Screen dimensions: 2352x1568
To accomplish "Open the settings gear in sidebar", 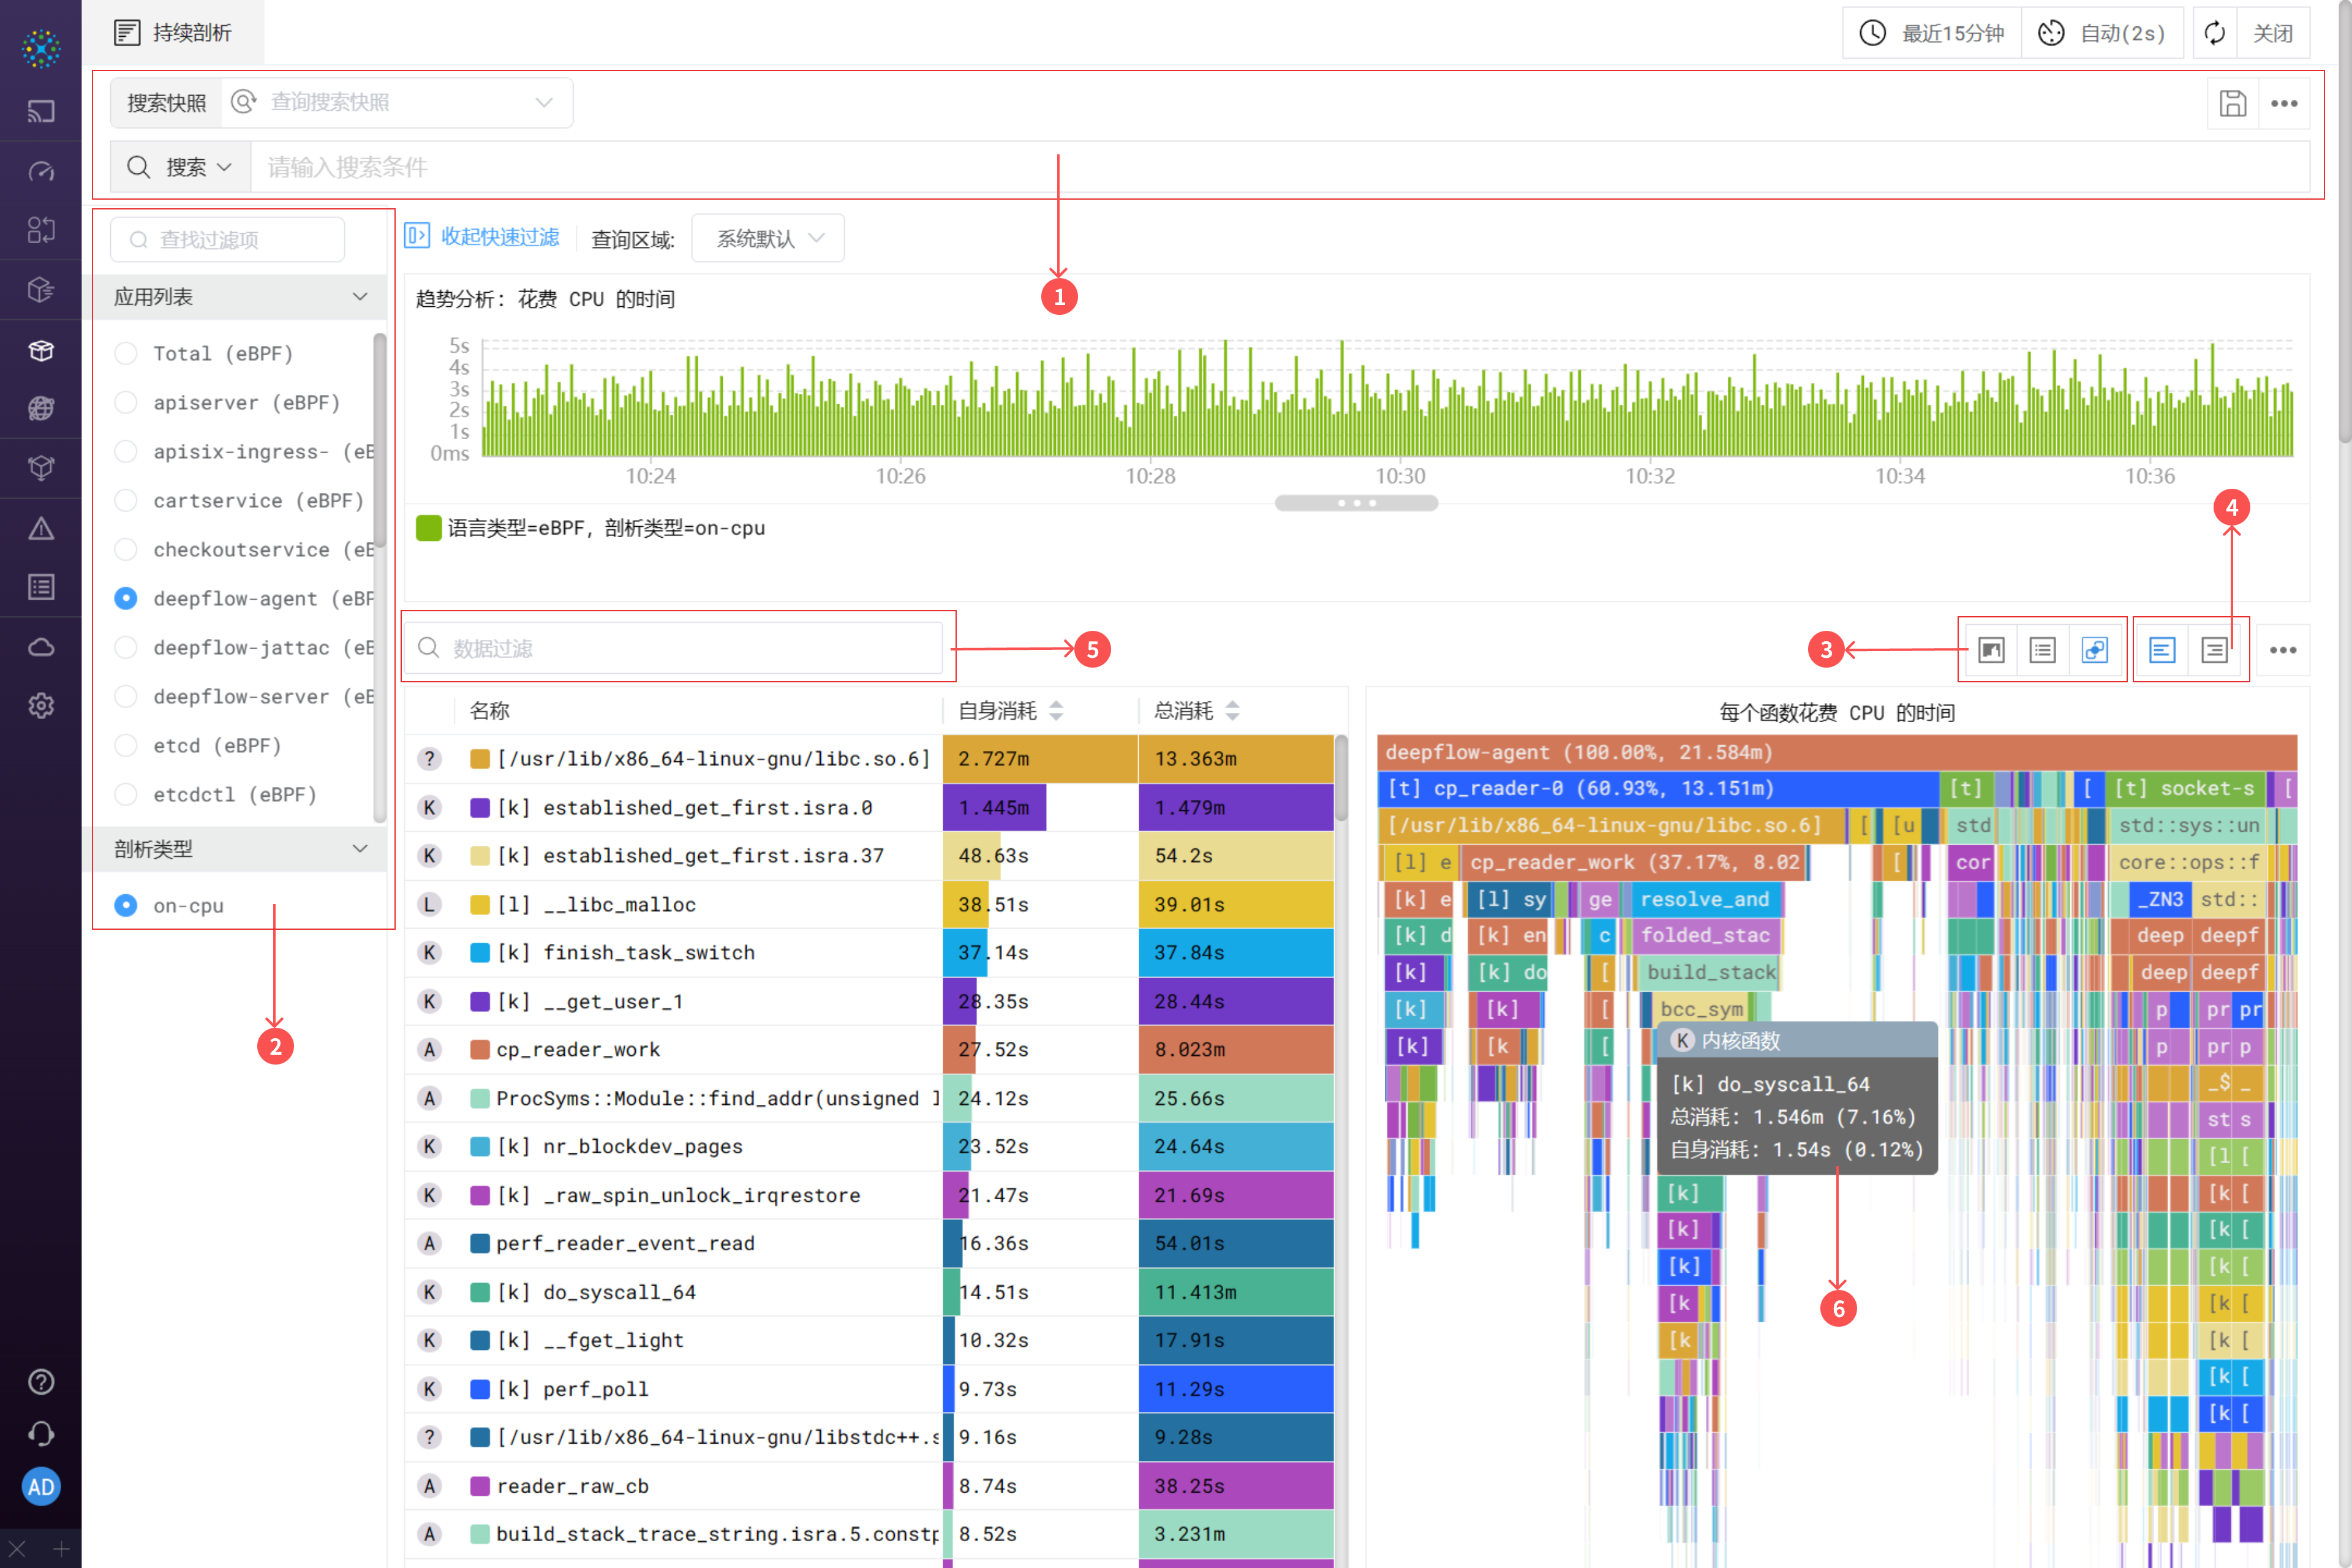I will 41,706.
